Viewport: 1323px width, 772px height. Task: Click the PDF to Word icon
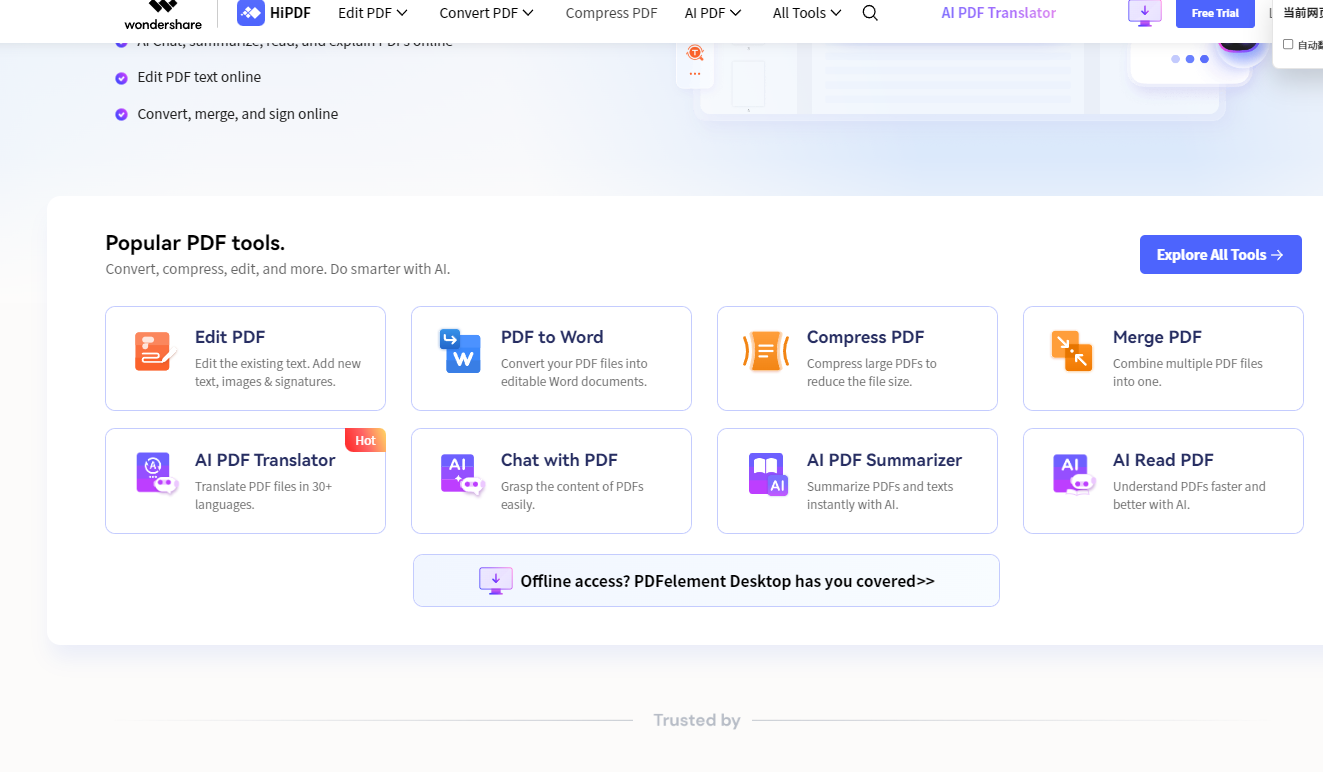[460, 351]
